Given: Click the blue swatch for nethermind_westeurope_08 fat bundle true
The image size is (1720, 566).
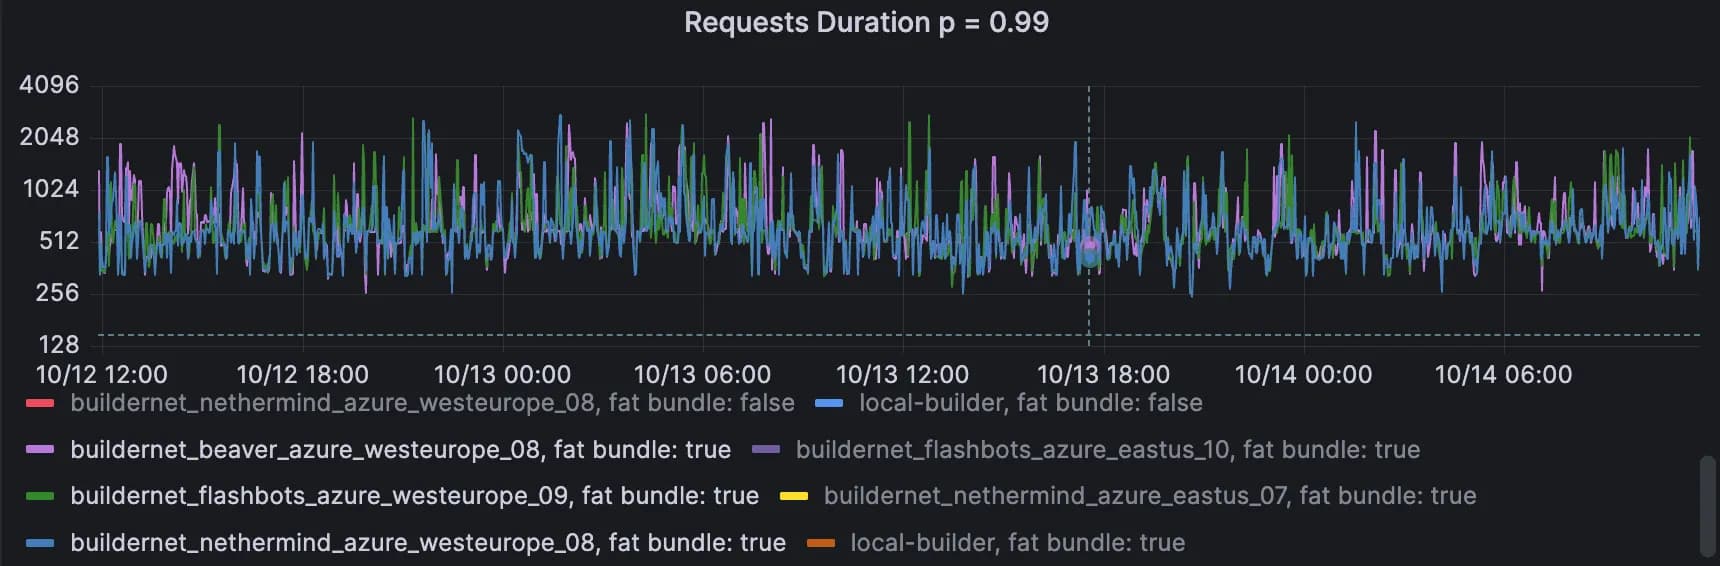Looking at the screenshot, I should tap(40, 543).
